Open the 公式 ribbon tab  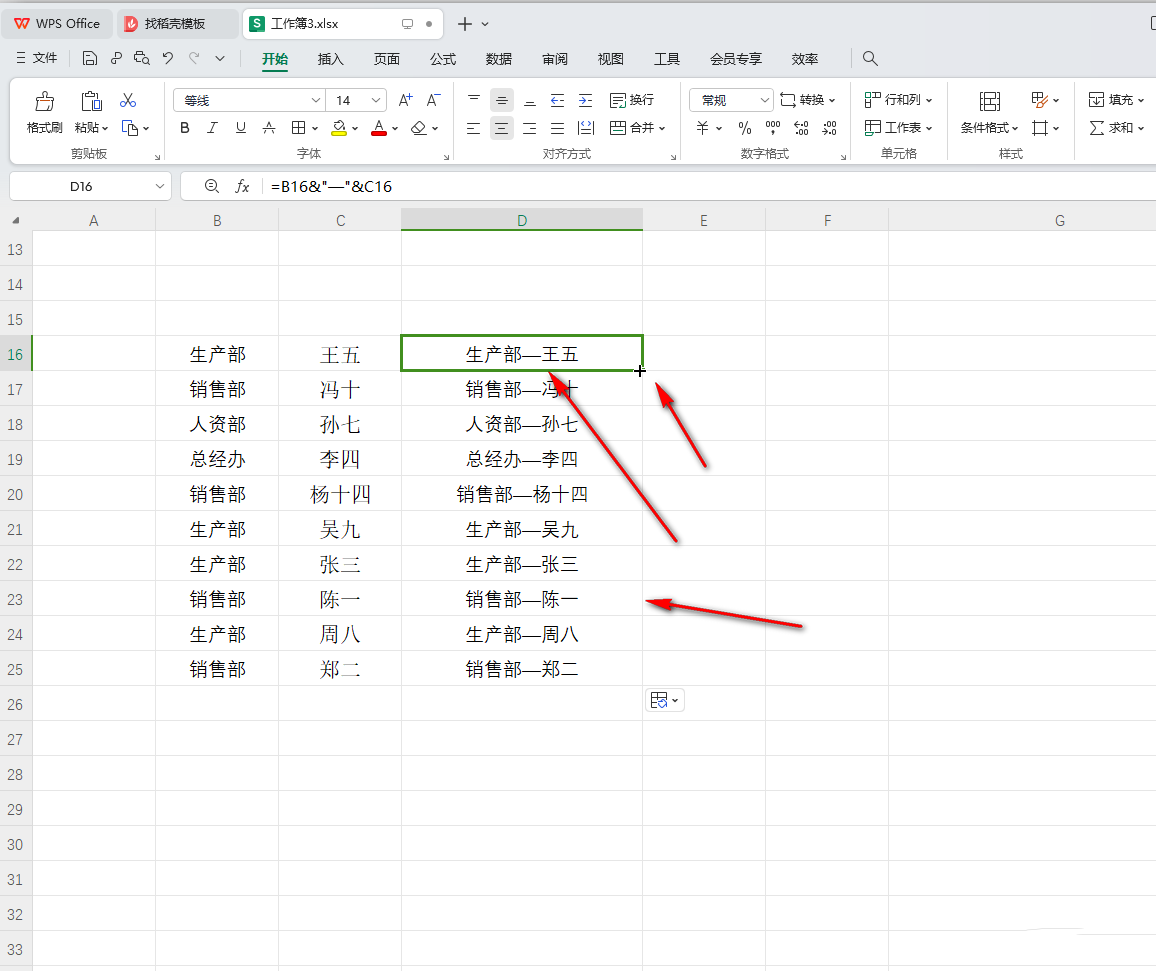tap(442, 59)
